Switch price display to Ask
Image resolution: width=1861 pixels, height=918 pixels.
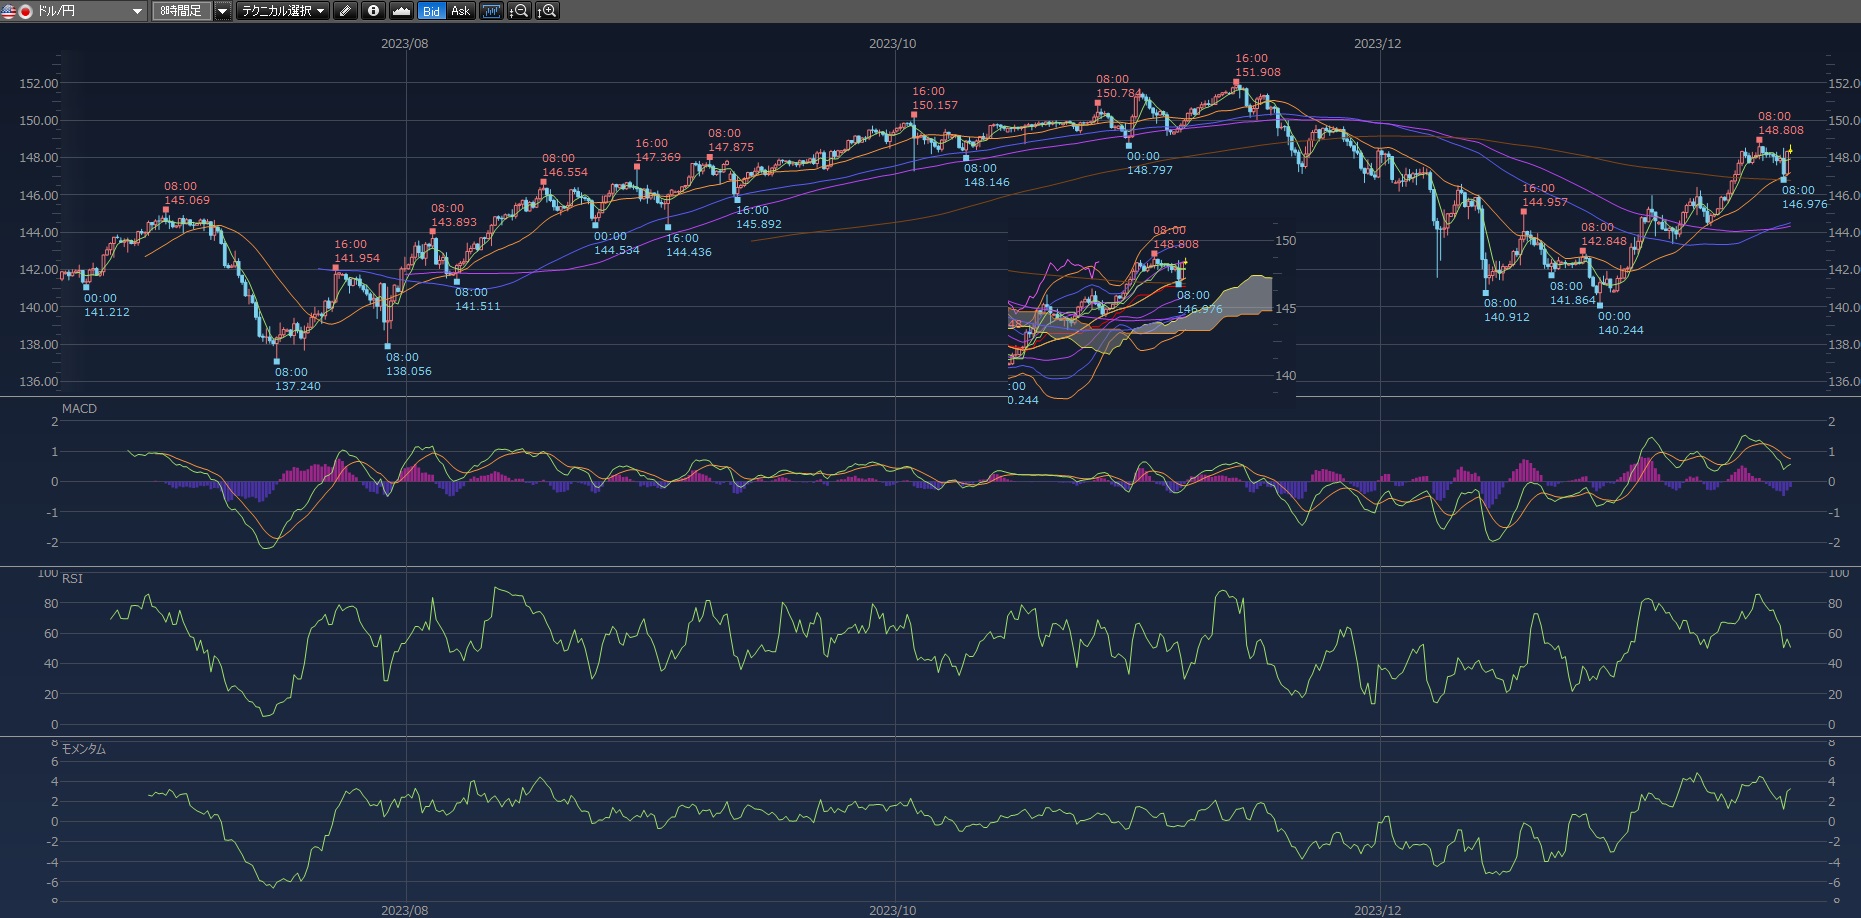pos(460,11)
